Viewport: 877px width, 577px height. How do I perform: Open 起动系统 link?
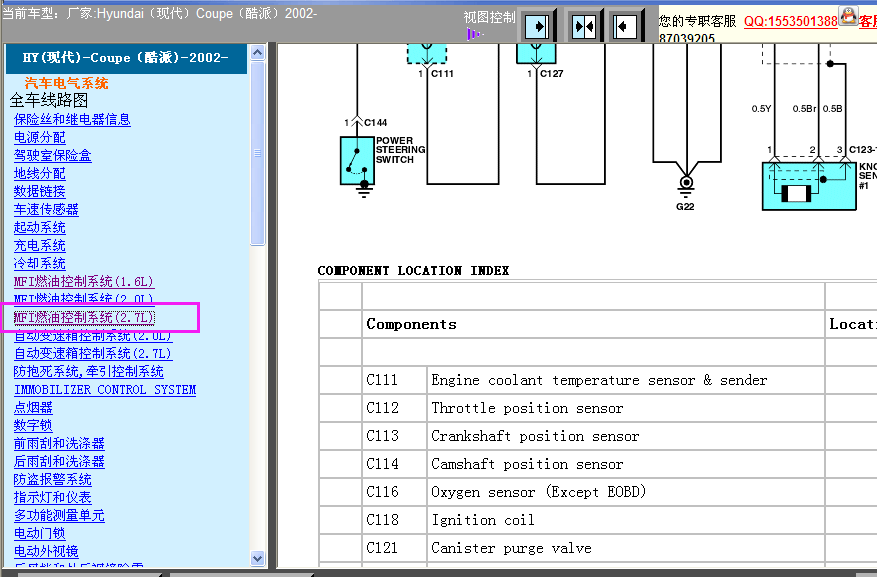pos(40,227)
